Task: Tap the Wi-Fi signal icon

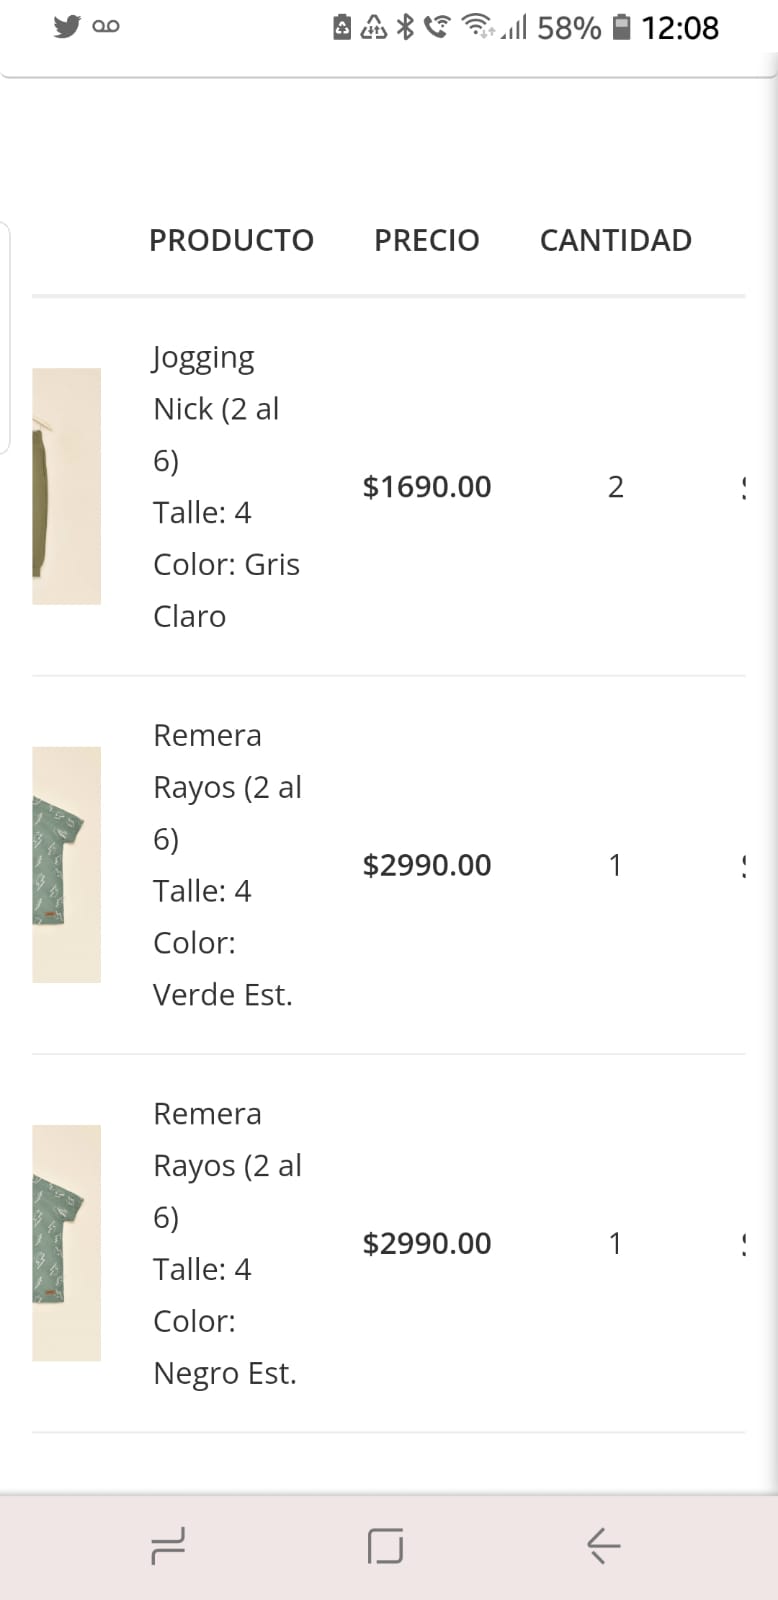Action: (x=478, y=27)
